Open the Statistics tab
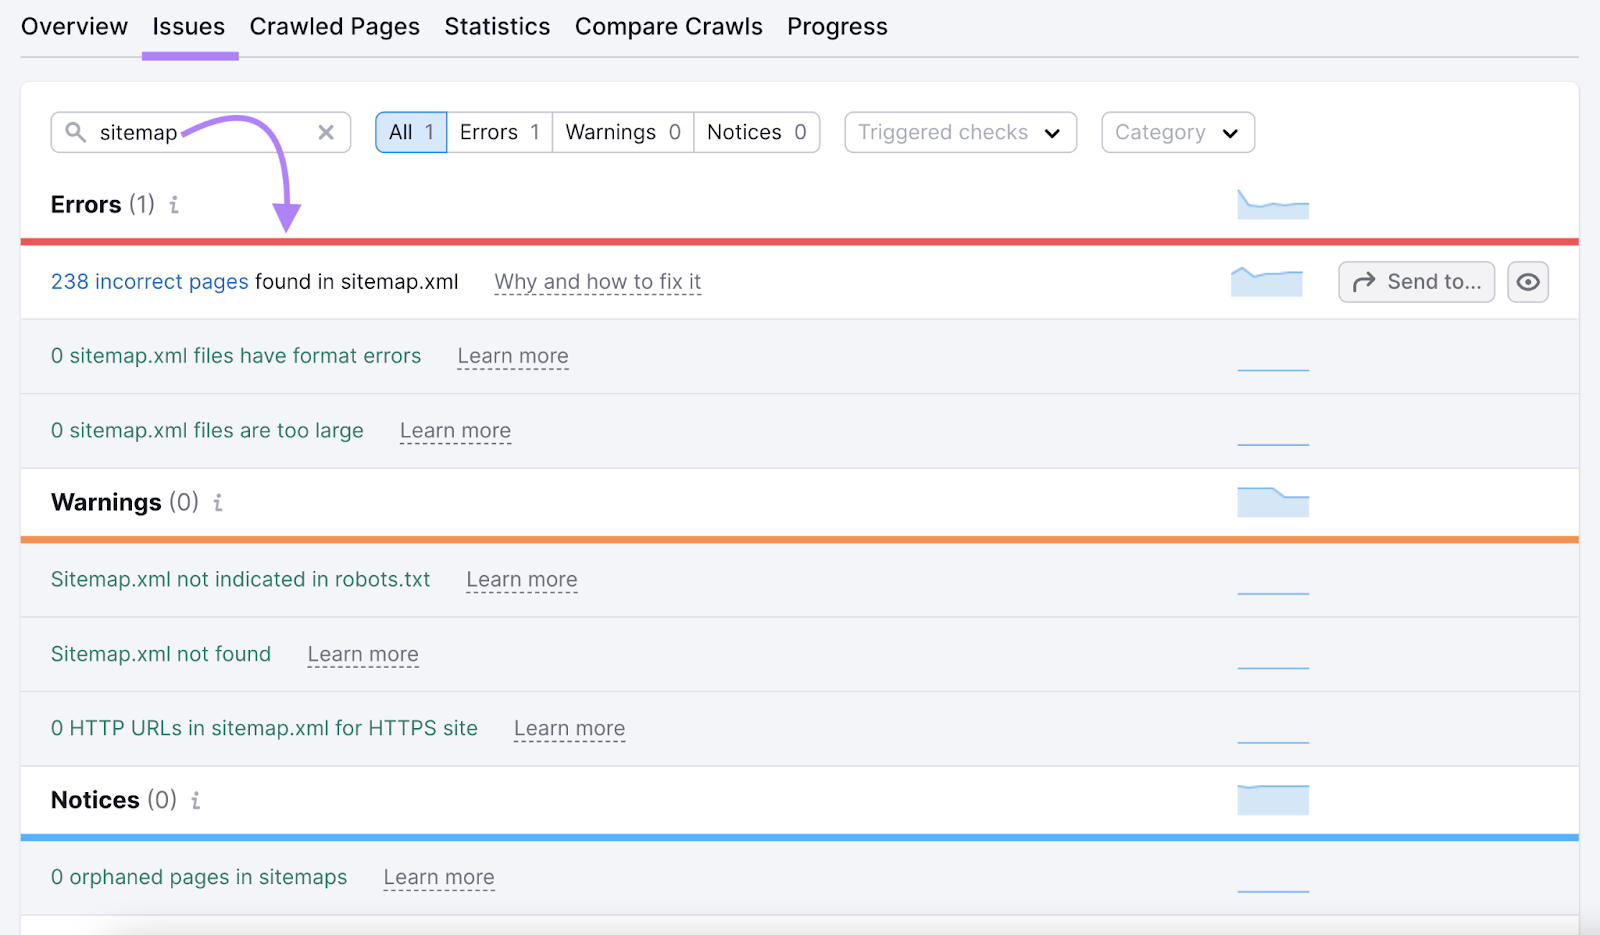This screenshot has height=935, width=1600. 497,26
